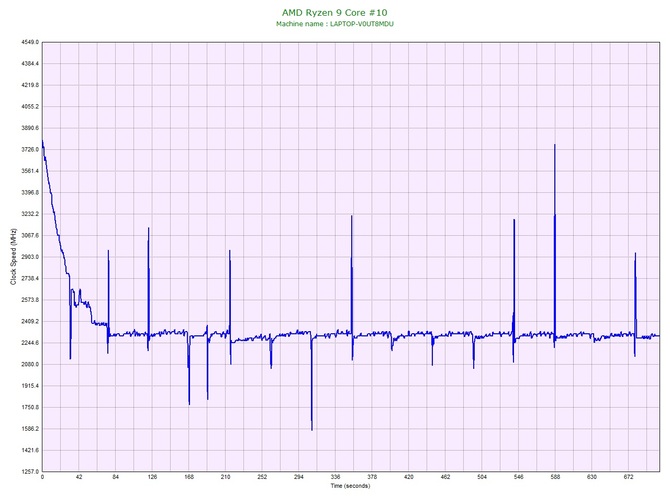Click the 2738.4 y-axis value
The width and height of the screenshot is (670, 503).
tap(29, 279)
